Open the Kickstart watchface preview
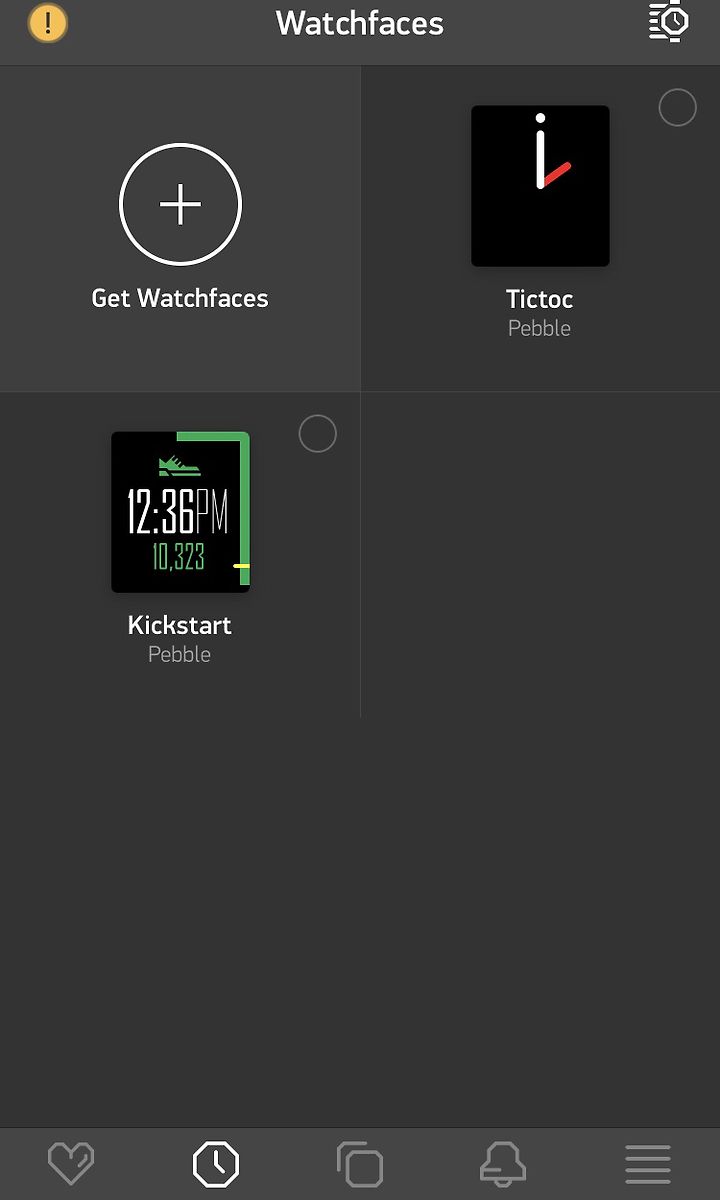 coord(180,512)
